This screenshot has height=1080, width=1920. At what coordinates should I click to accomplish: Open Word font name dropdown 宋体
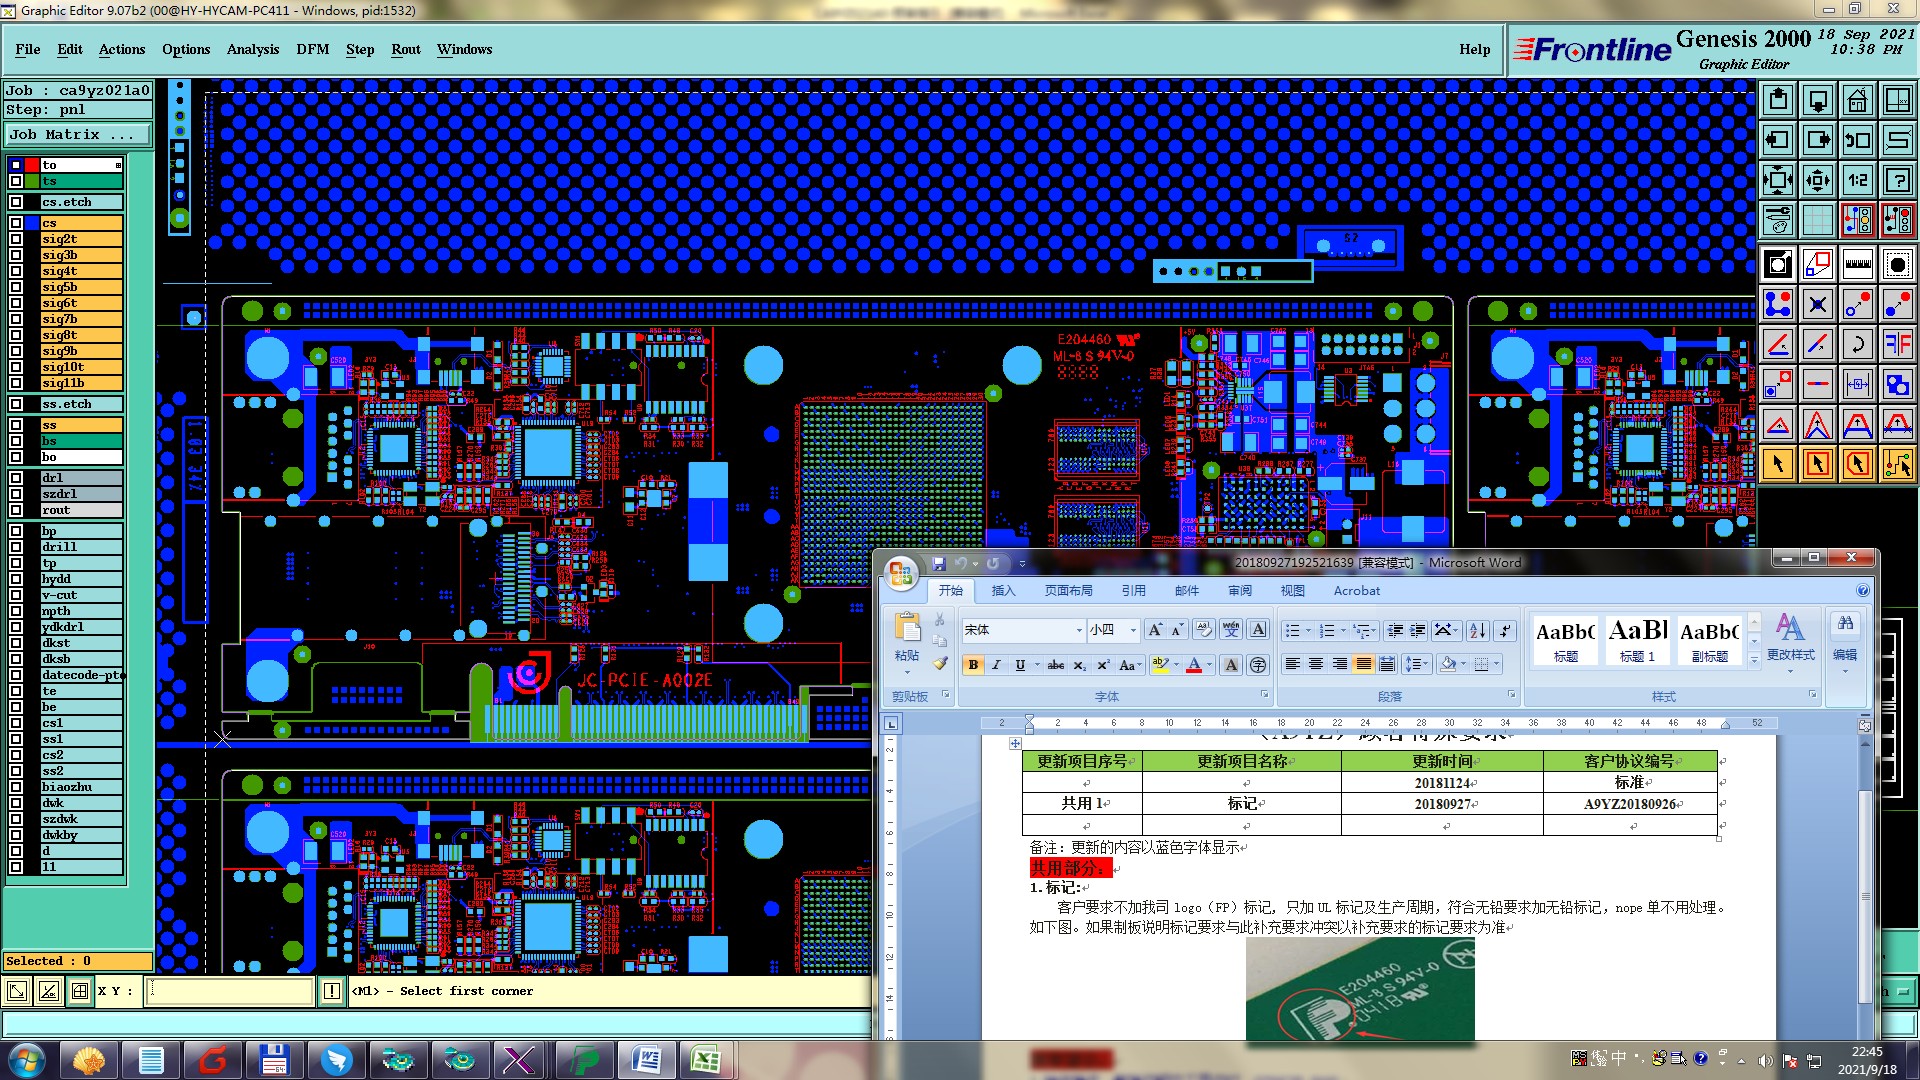pos(1079,630)
